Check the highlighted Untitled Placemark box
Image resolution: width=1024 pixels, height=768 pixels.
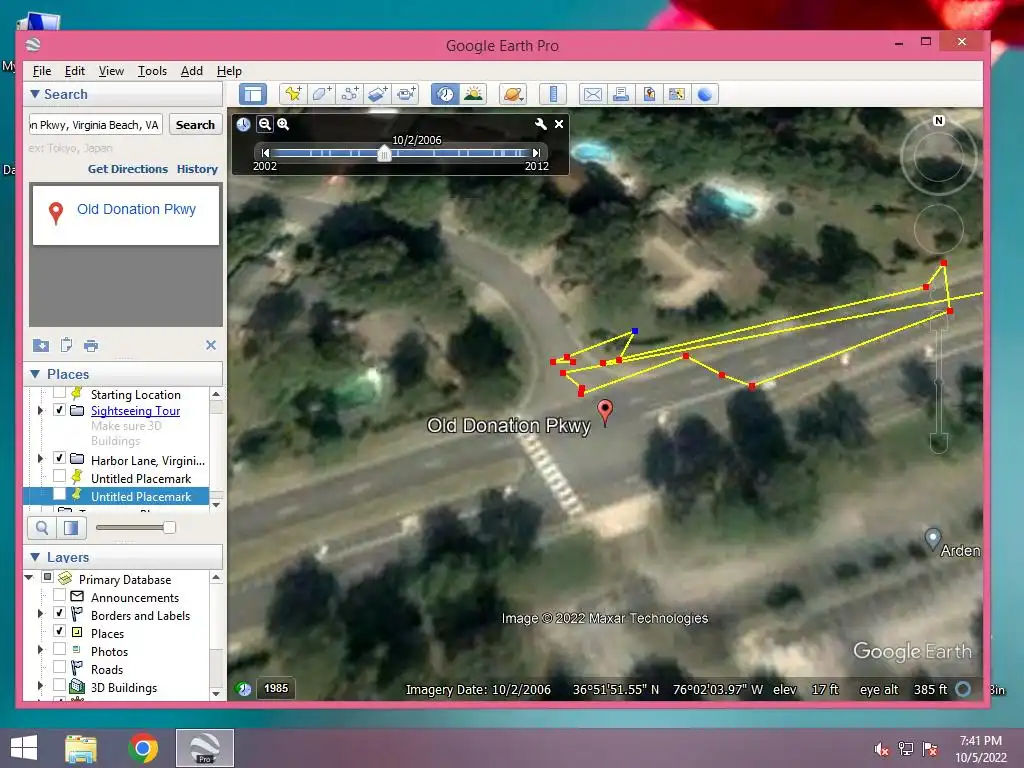pos(59,494)
